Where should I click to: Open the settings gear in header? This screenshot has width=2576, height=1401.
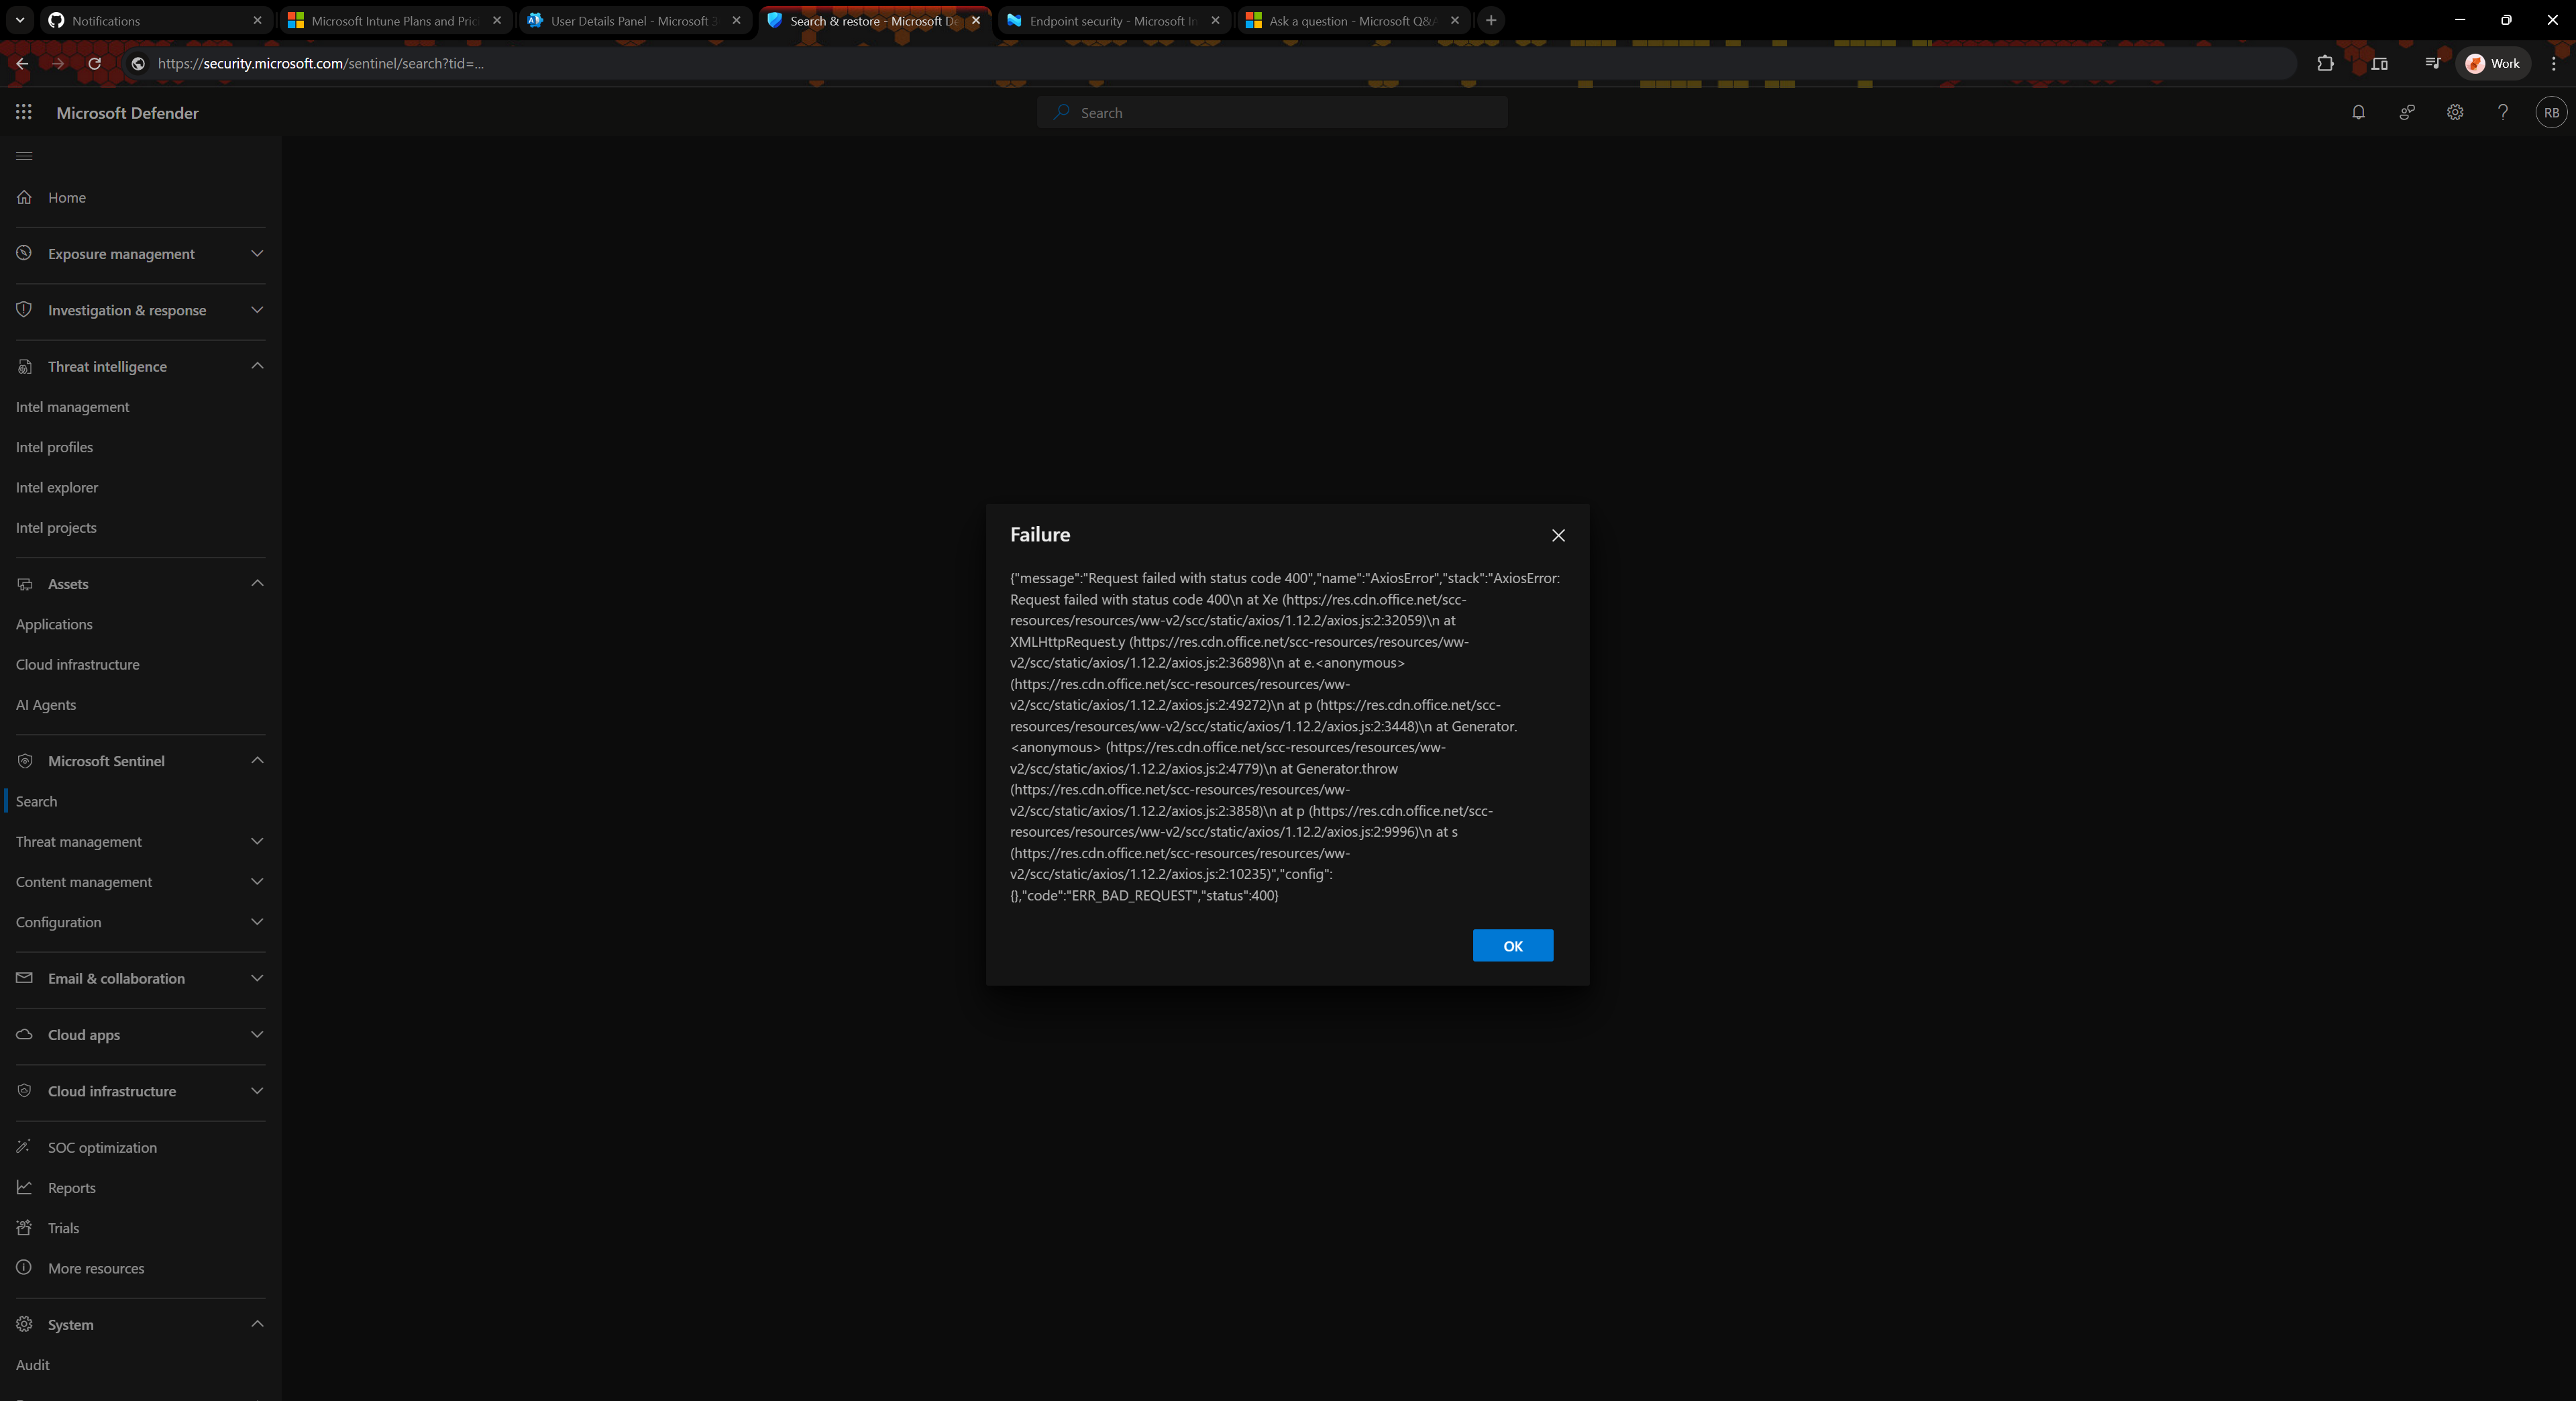pyautogui.click(x=2454, y=113)
